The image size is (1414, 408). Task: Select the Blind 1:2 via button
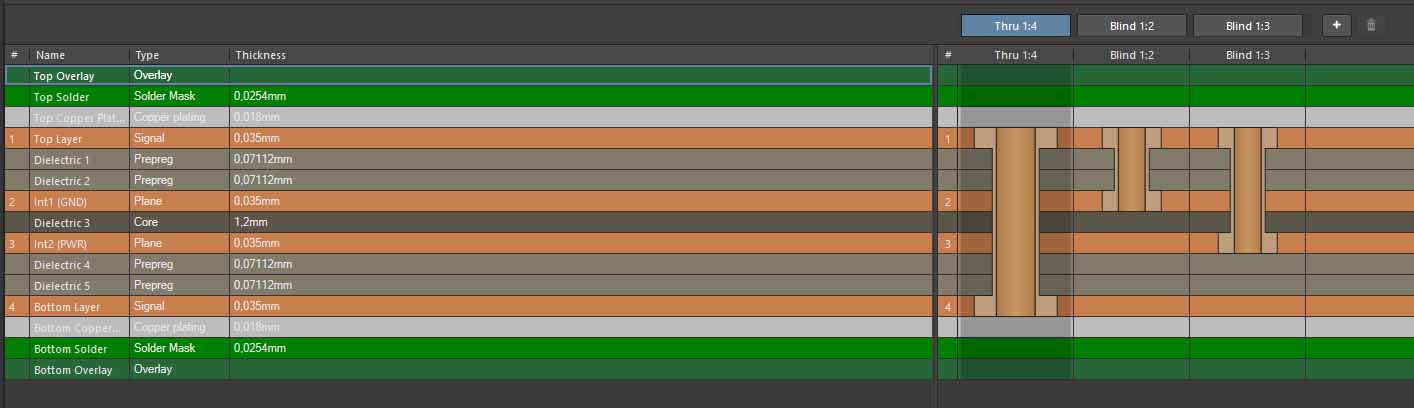1131,26
